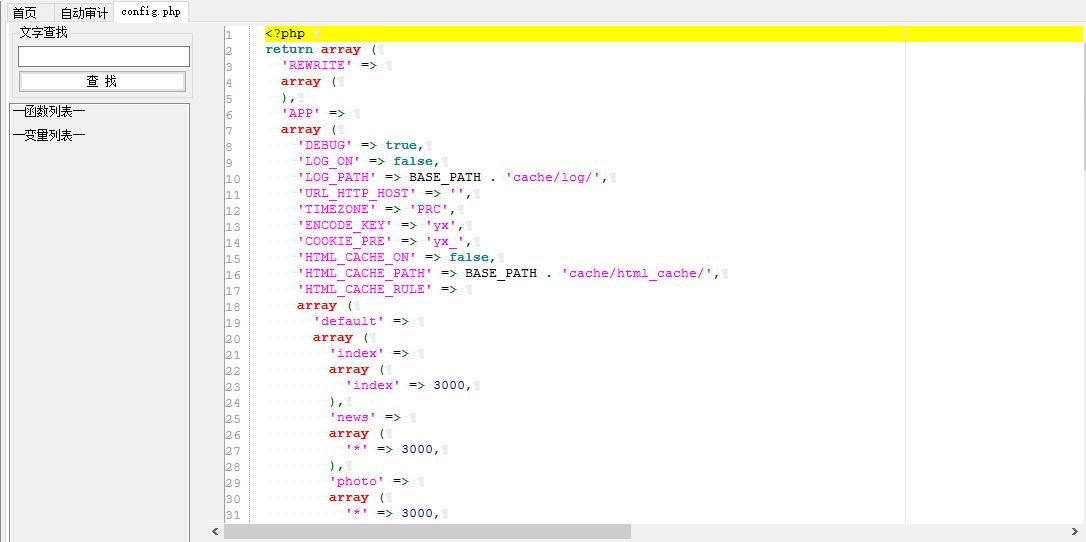Click the 'cache/html_cache/' string

pyautogui.click(x=637, y=273)
